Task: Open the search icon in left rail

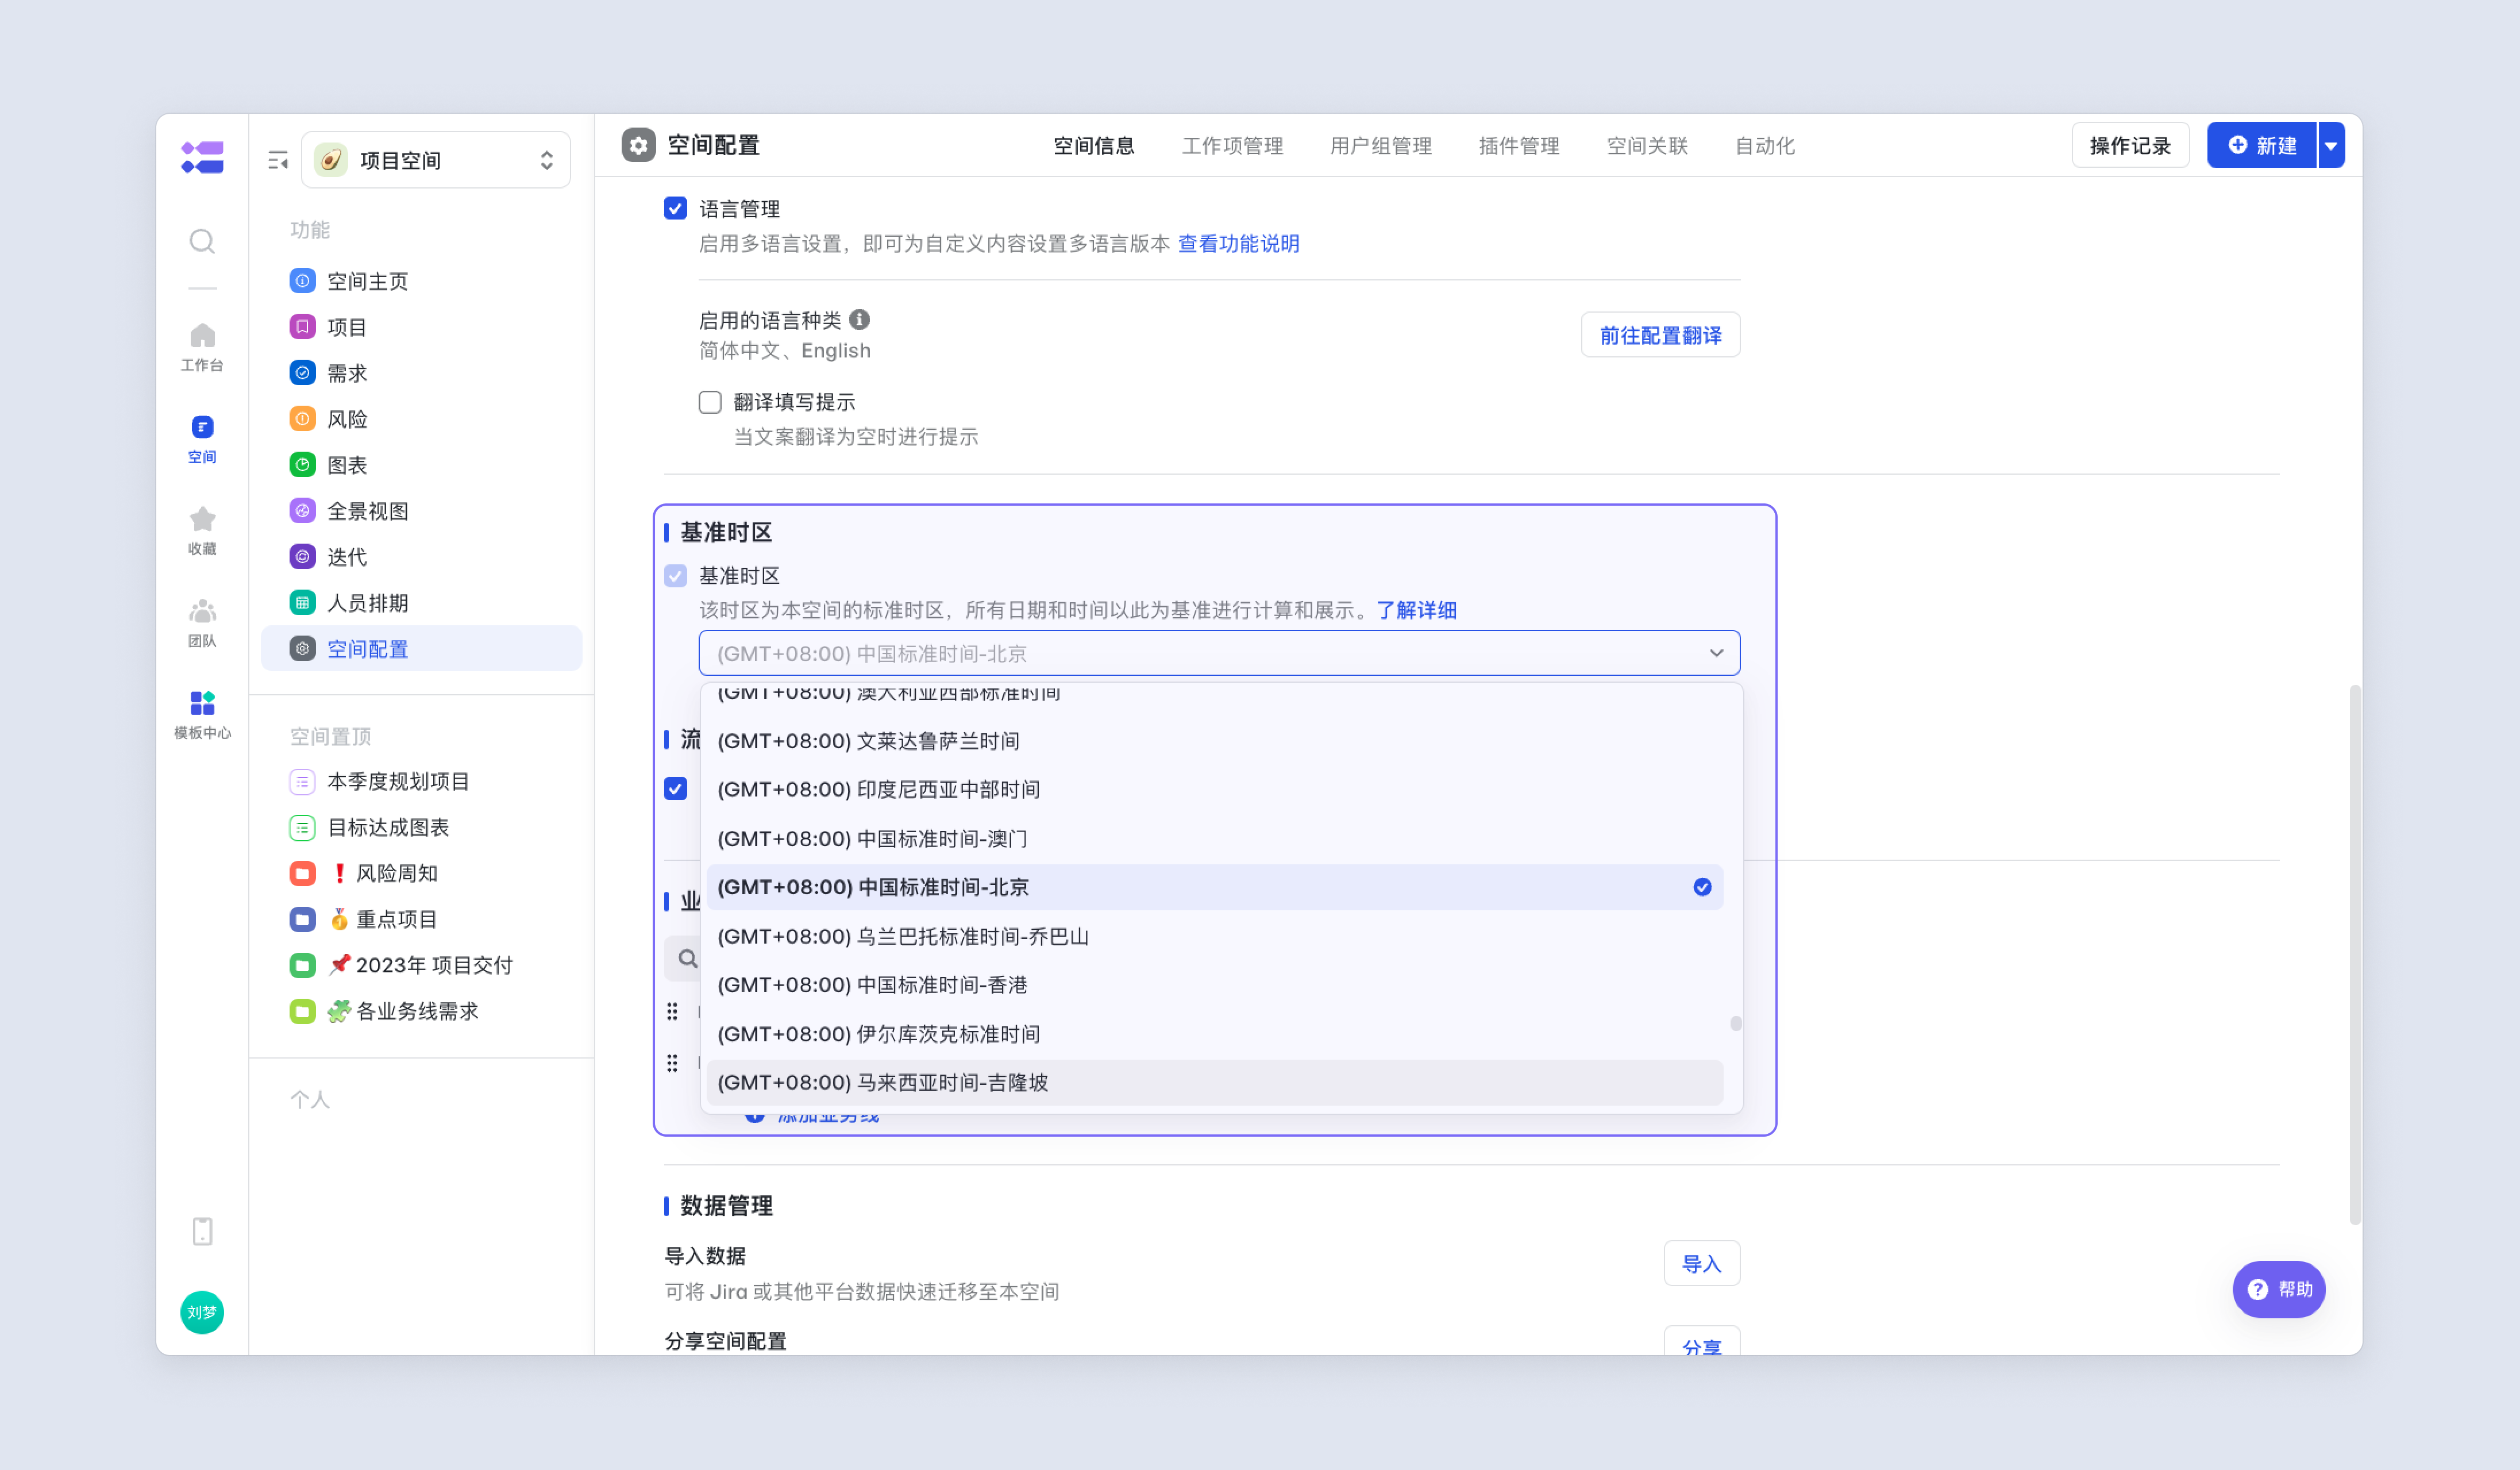Action: pos(202,241)
